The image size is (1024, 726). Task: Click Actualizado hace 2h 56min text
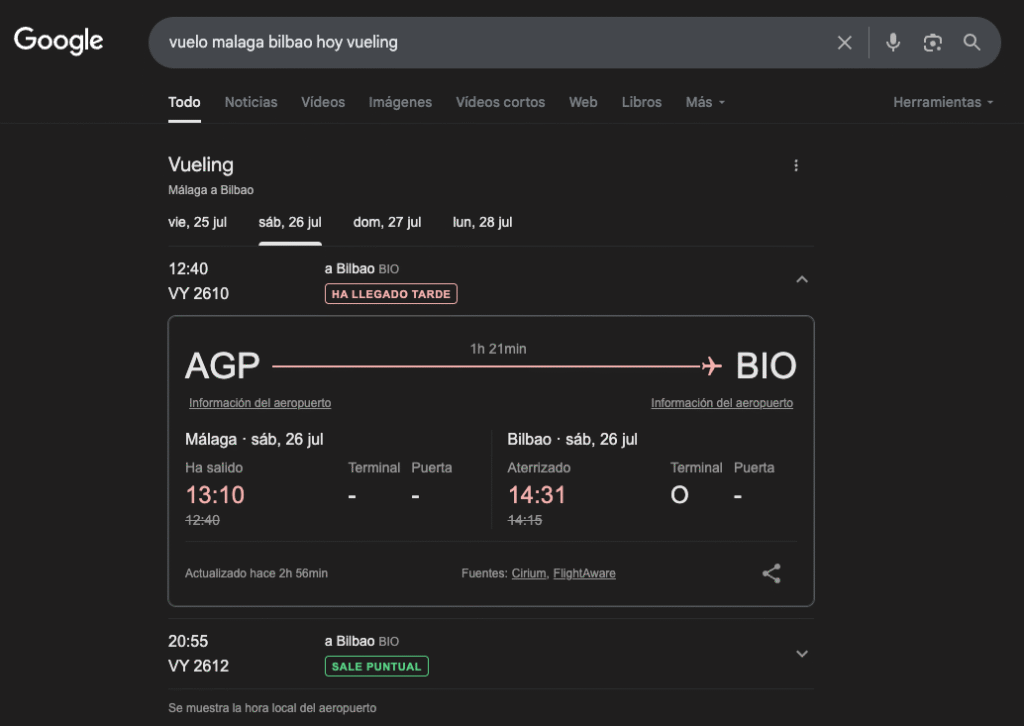pos(256,573)
